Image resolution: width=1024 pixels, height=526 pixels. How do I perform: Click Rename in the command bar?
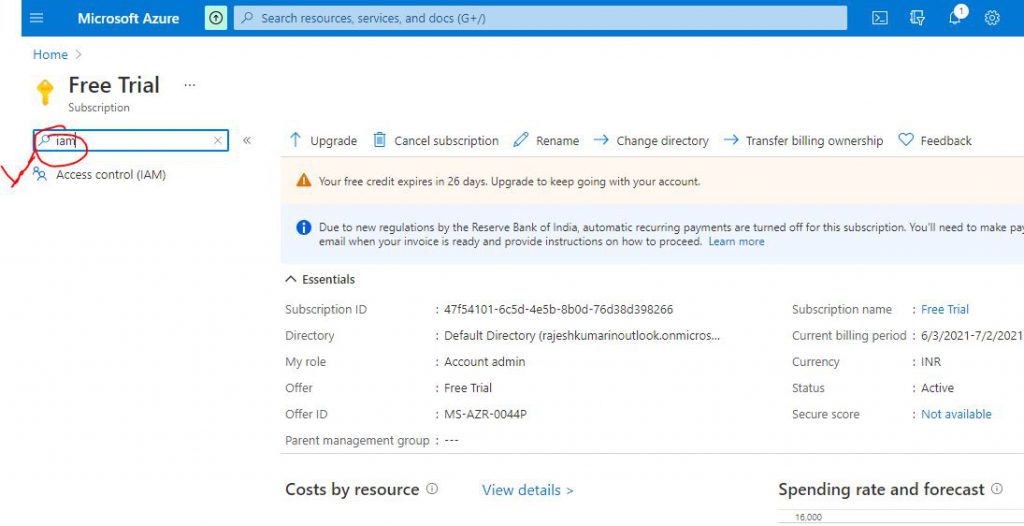(x=546, y=141)
